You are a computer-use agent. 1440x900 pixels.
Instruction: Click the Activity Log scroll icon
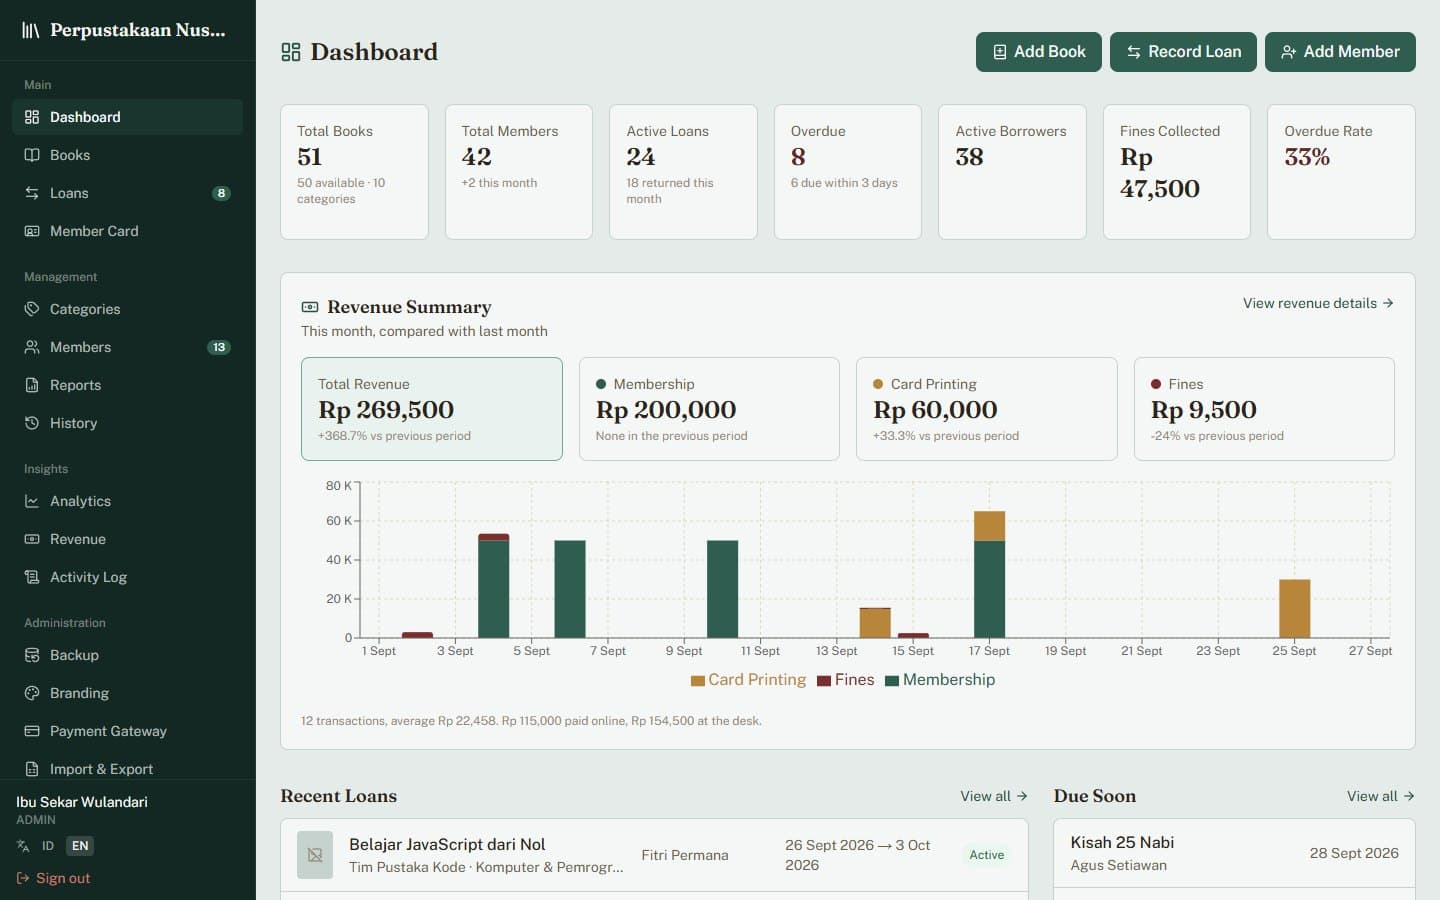pos(32,577)
